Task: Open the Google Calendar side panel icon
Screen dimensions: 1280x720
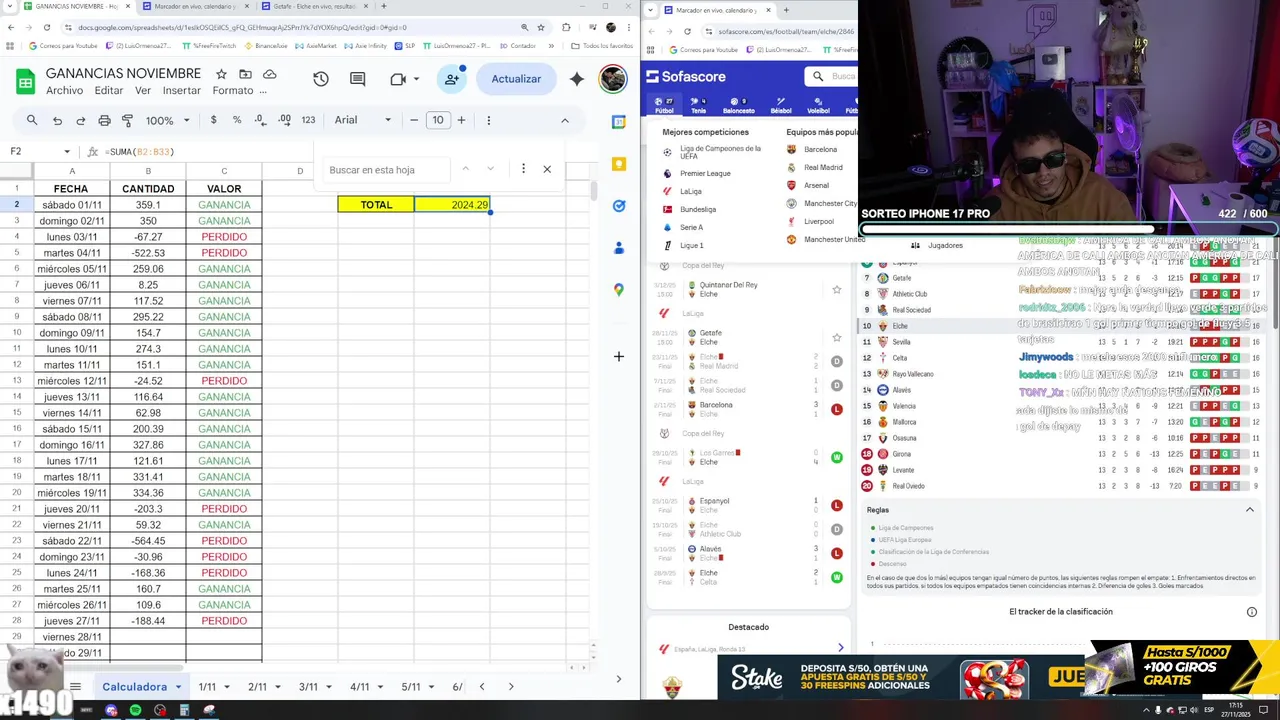Action: [619, 121]
